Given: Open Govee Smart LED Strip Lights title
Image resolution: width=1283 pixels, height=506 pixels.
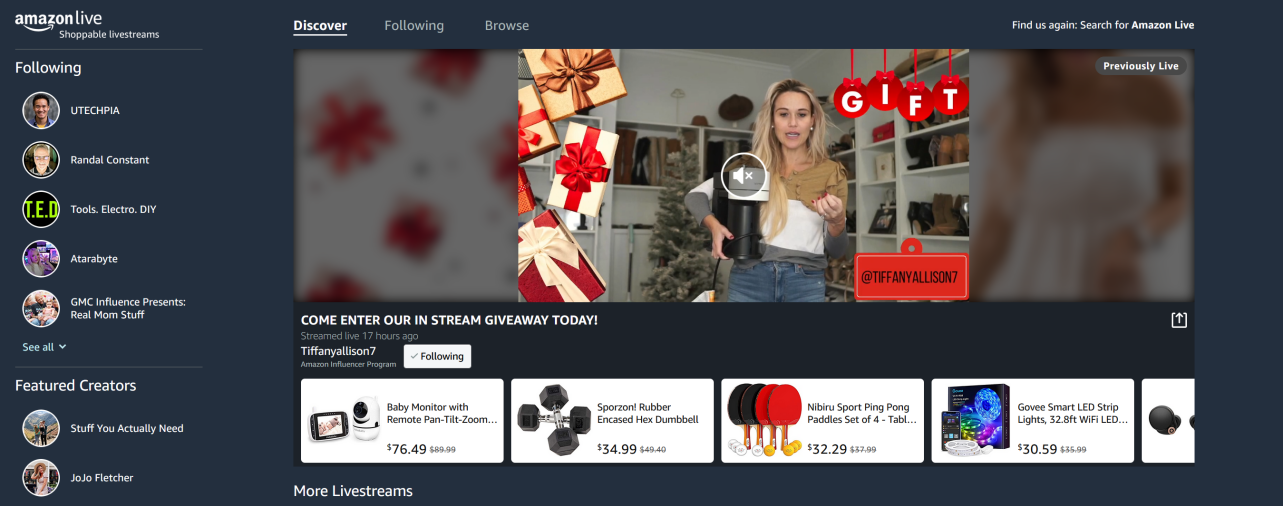Looking at the screenshot, I should [x=1073, y=413].
